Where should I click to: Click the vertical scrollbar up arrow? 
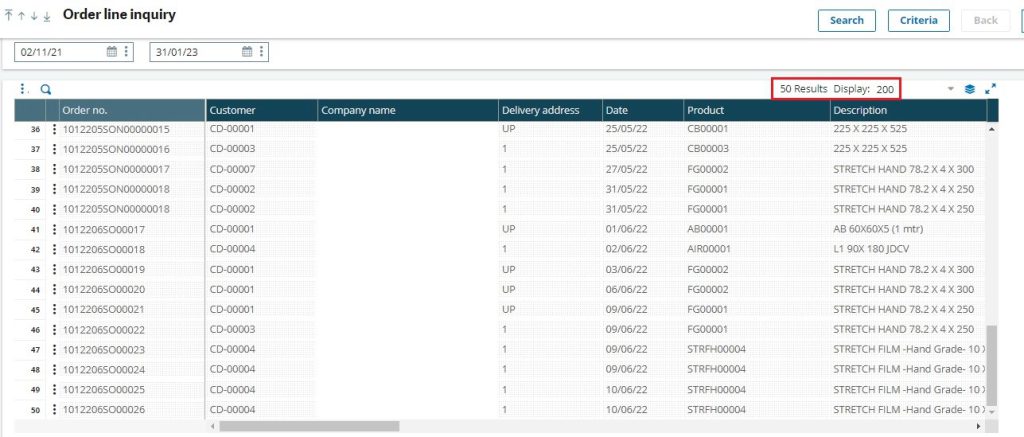[993, 129]
